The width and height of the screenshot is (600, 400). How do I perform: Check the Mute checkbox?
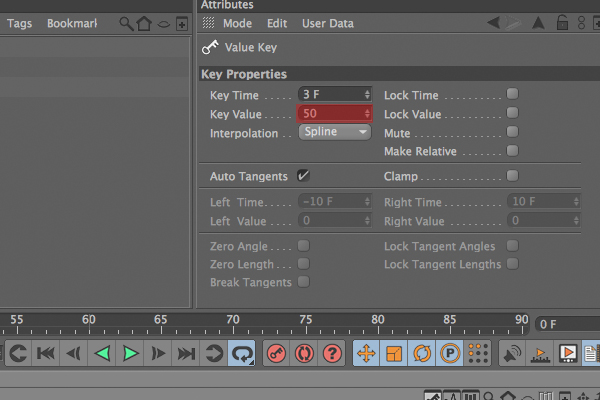pos(512,132)
